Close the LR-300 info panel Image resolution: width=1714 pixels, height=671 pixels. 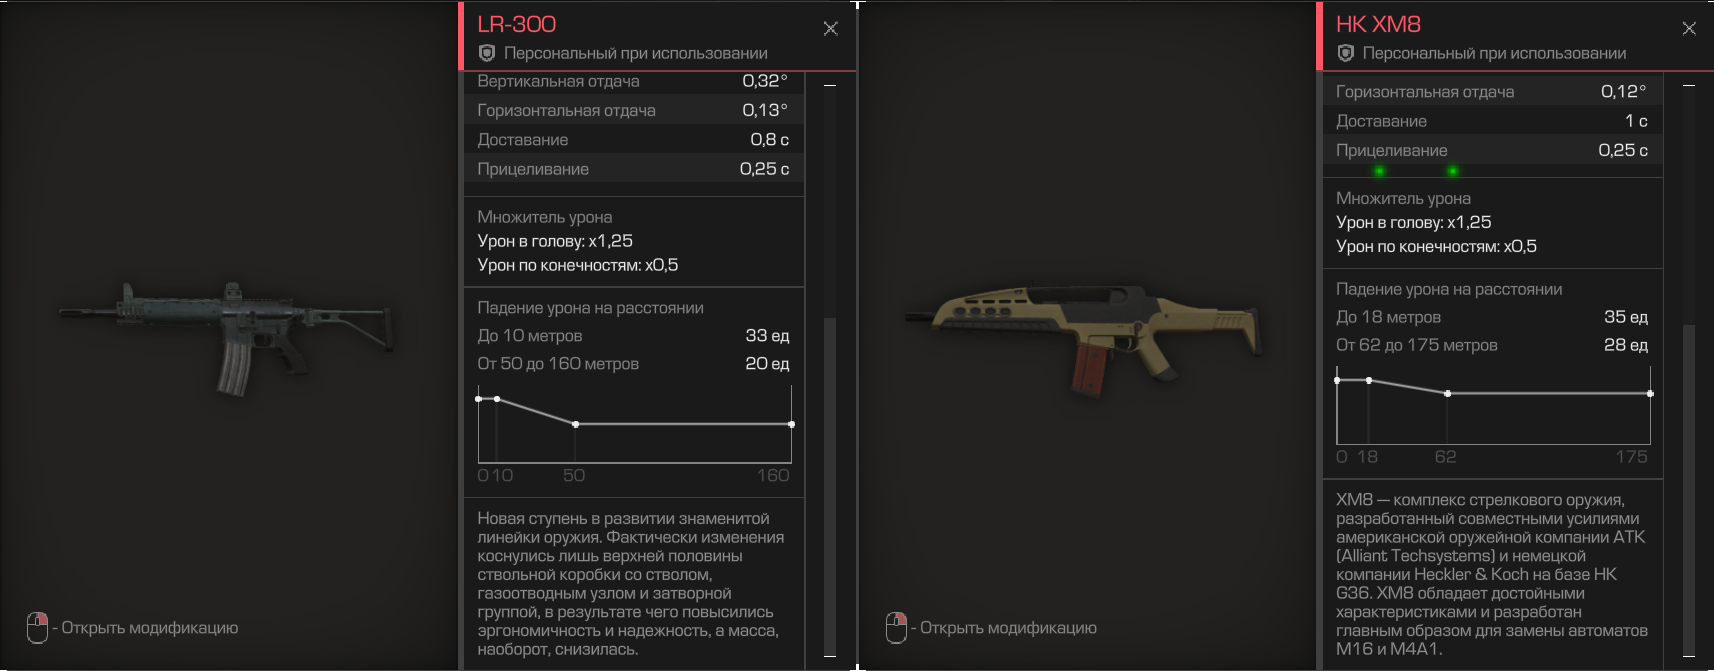point(830,29)
